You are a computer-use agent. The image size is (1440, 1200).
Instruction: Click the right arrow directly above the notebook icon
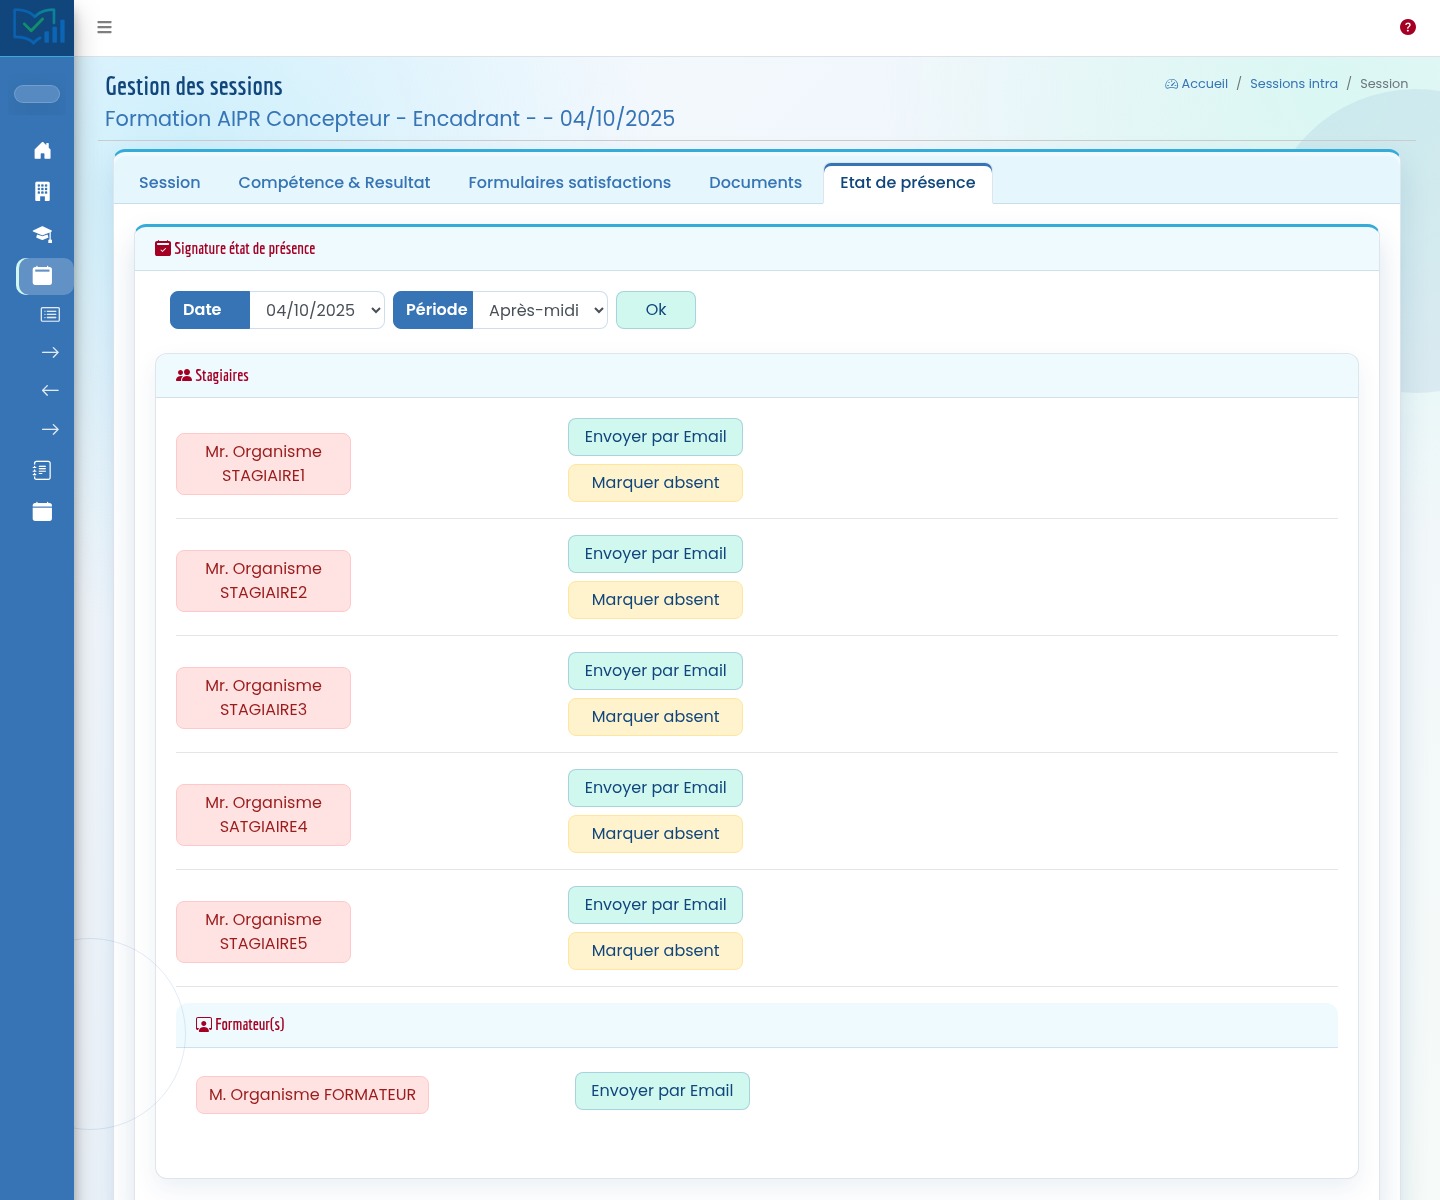coord(50,429)
